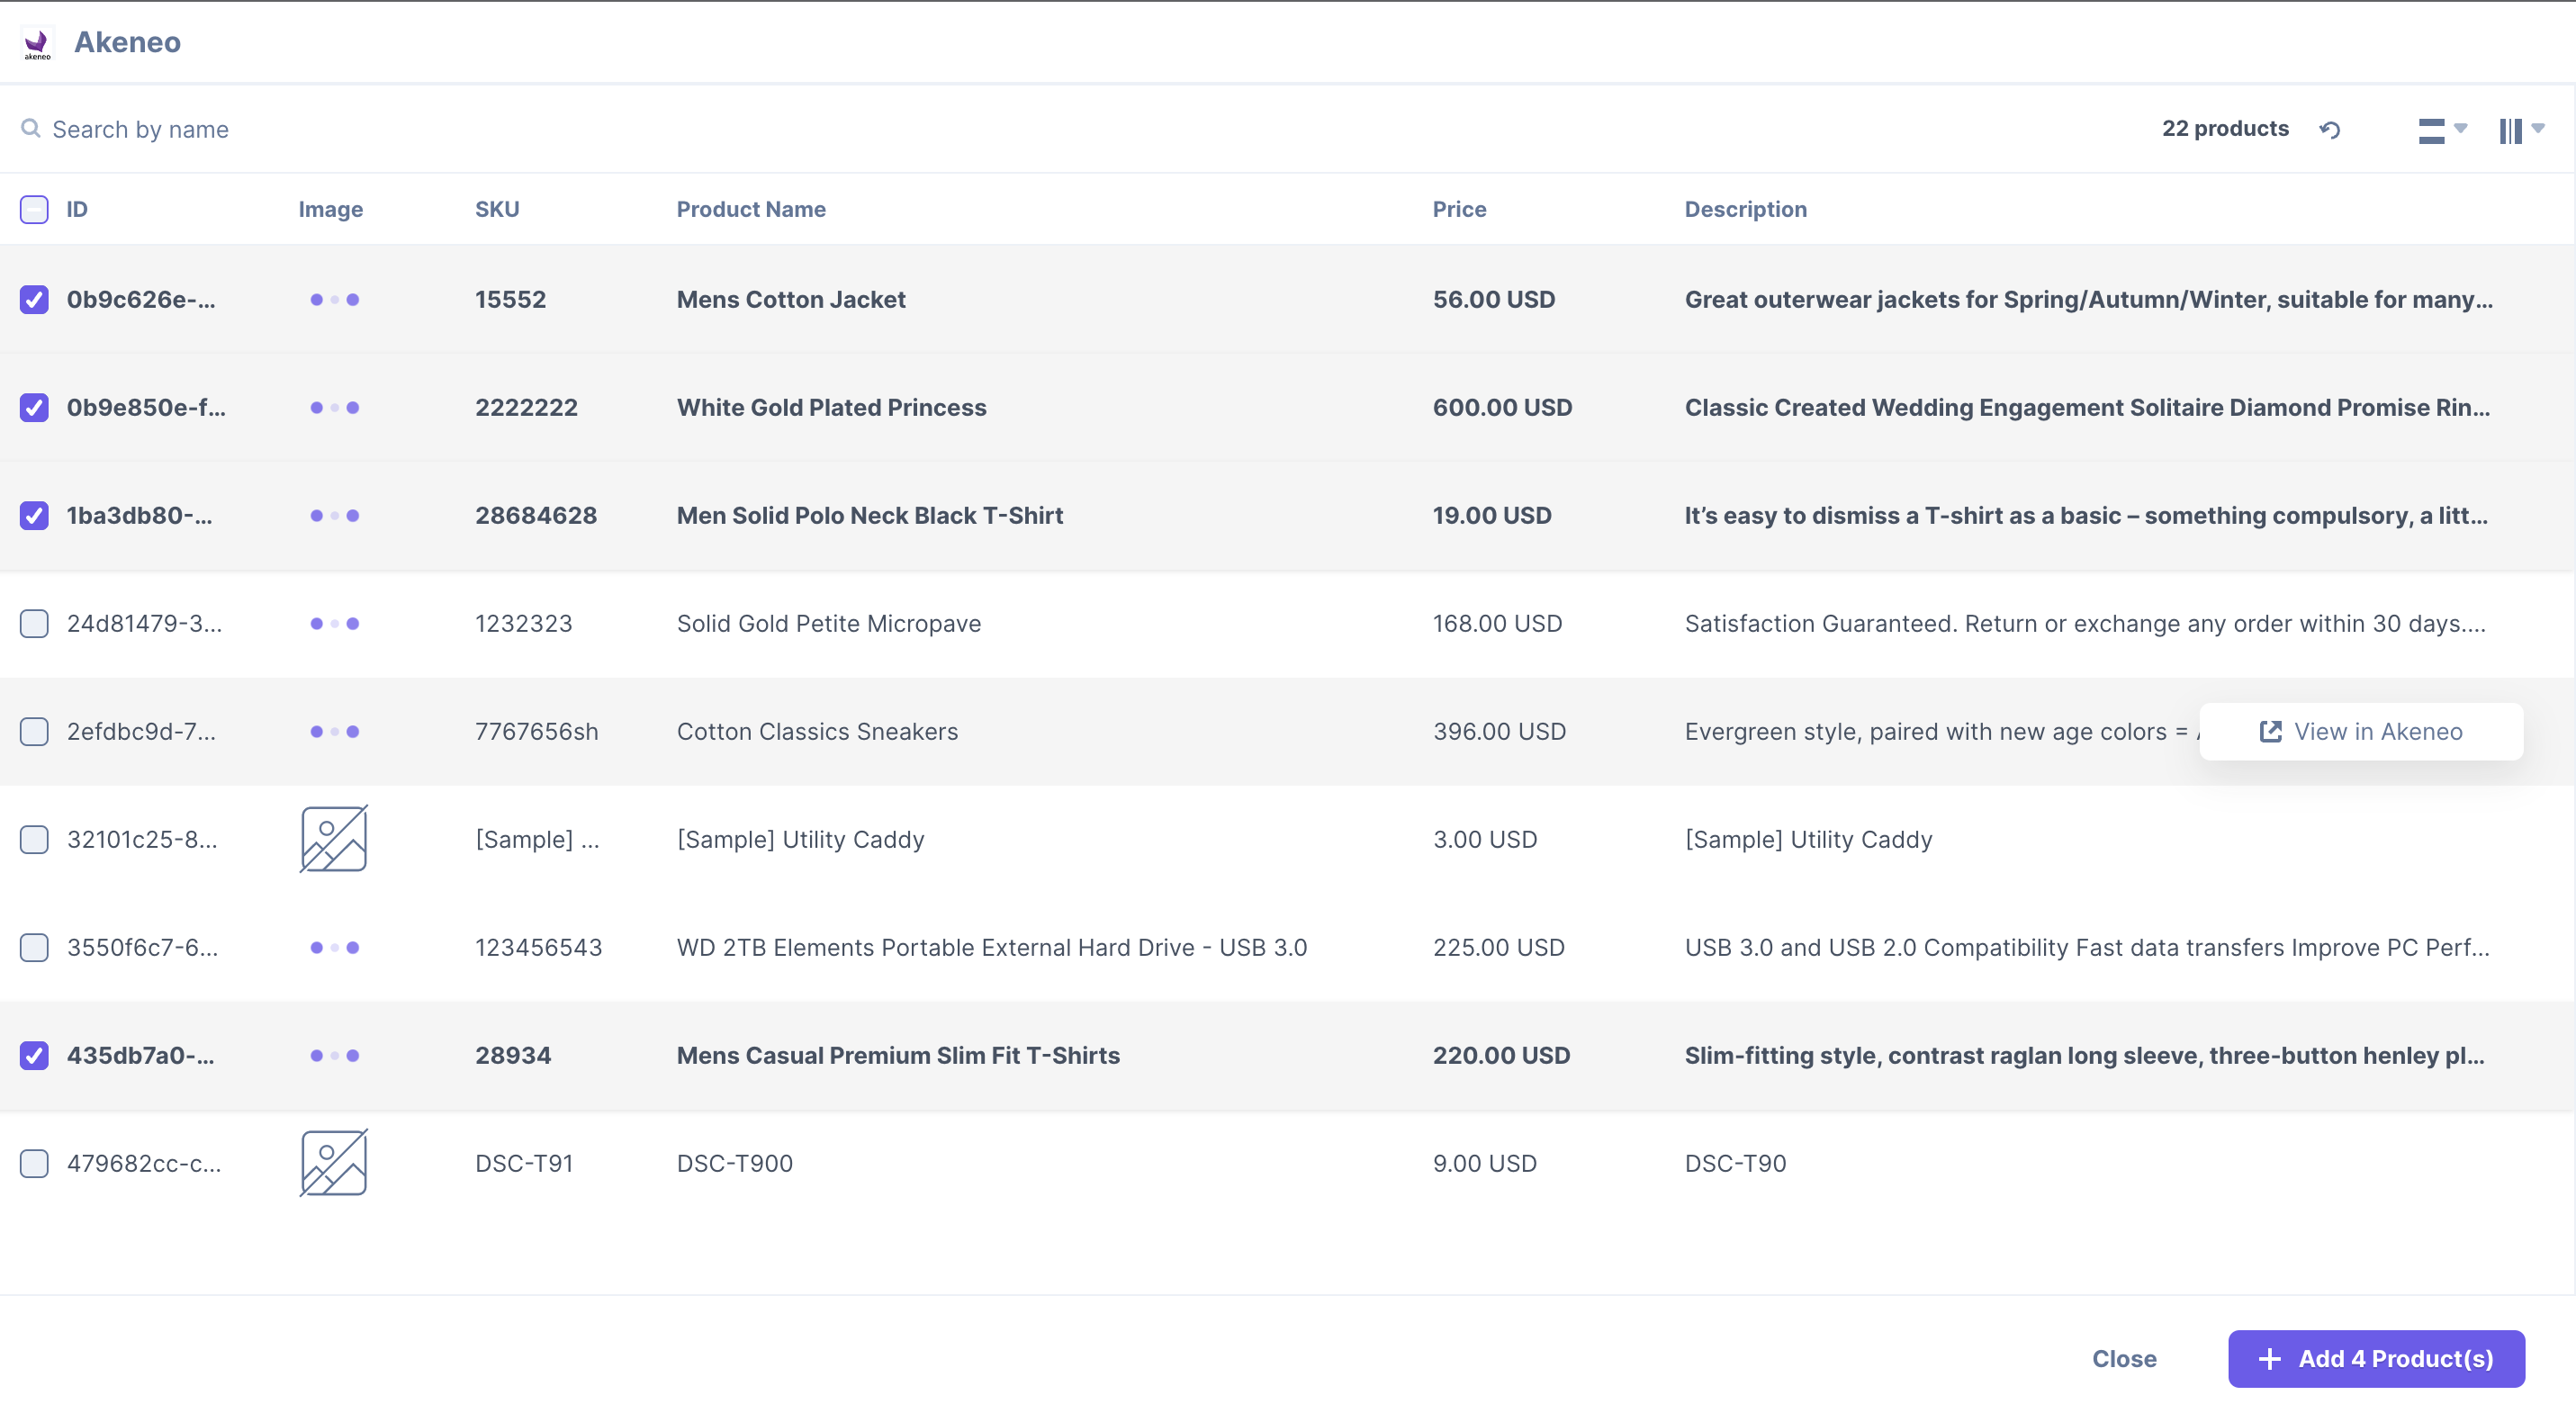Click the [Sample] Utility Caddy placeholder image

click(x=334, y=839)
